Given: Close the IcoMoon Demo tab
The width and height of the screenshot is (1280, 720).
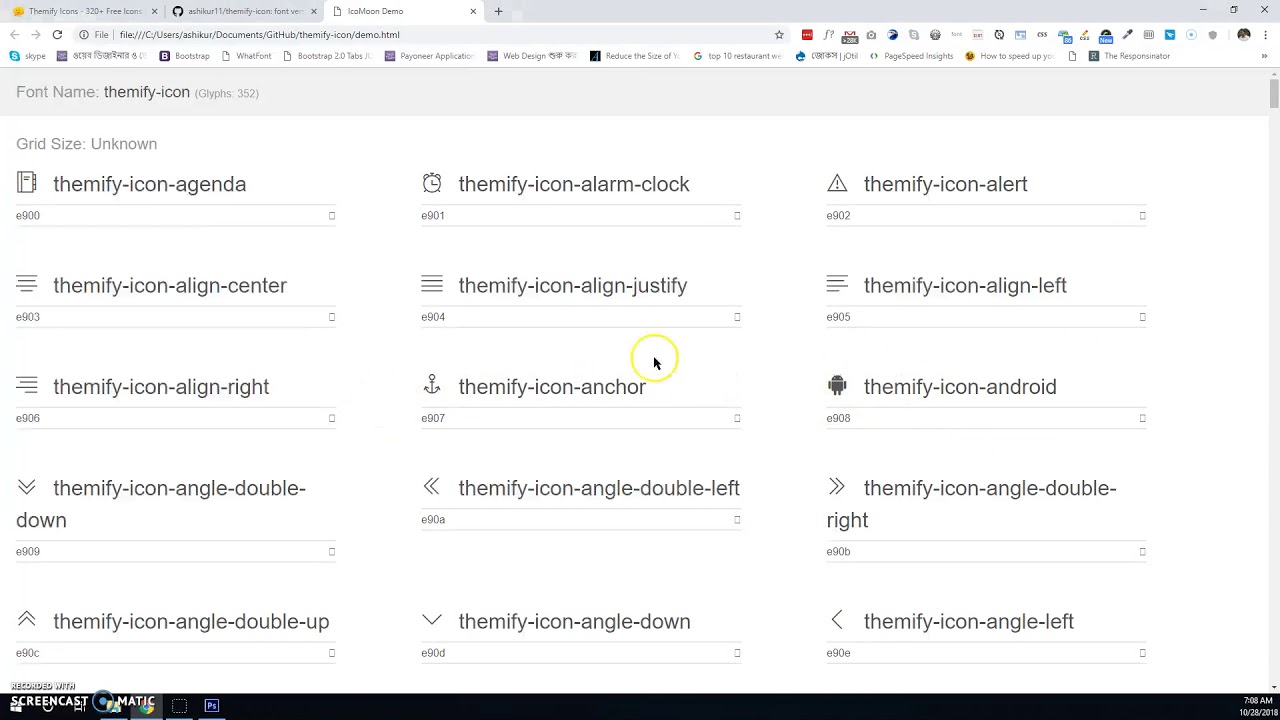Looking at the screenshot, I should 473,11.
